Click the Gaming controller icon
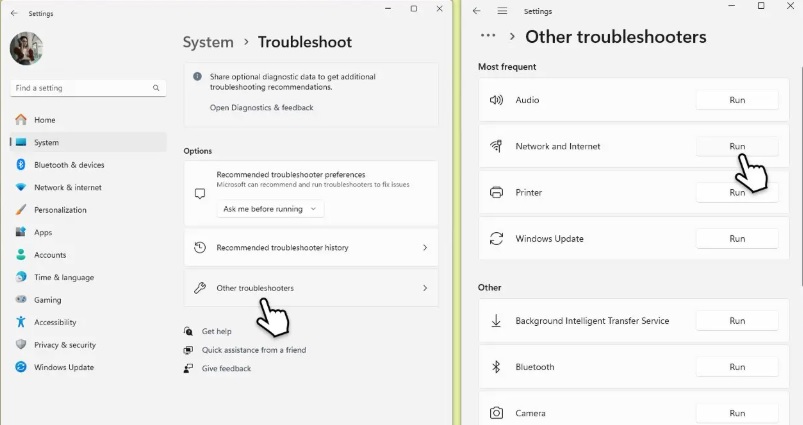 tap(20, 300)
